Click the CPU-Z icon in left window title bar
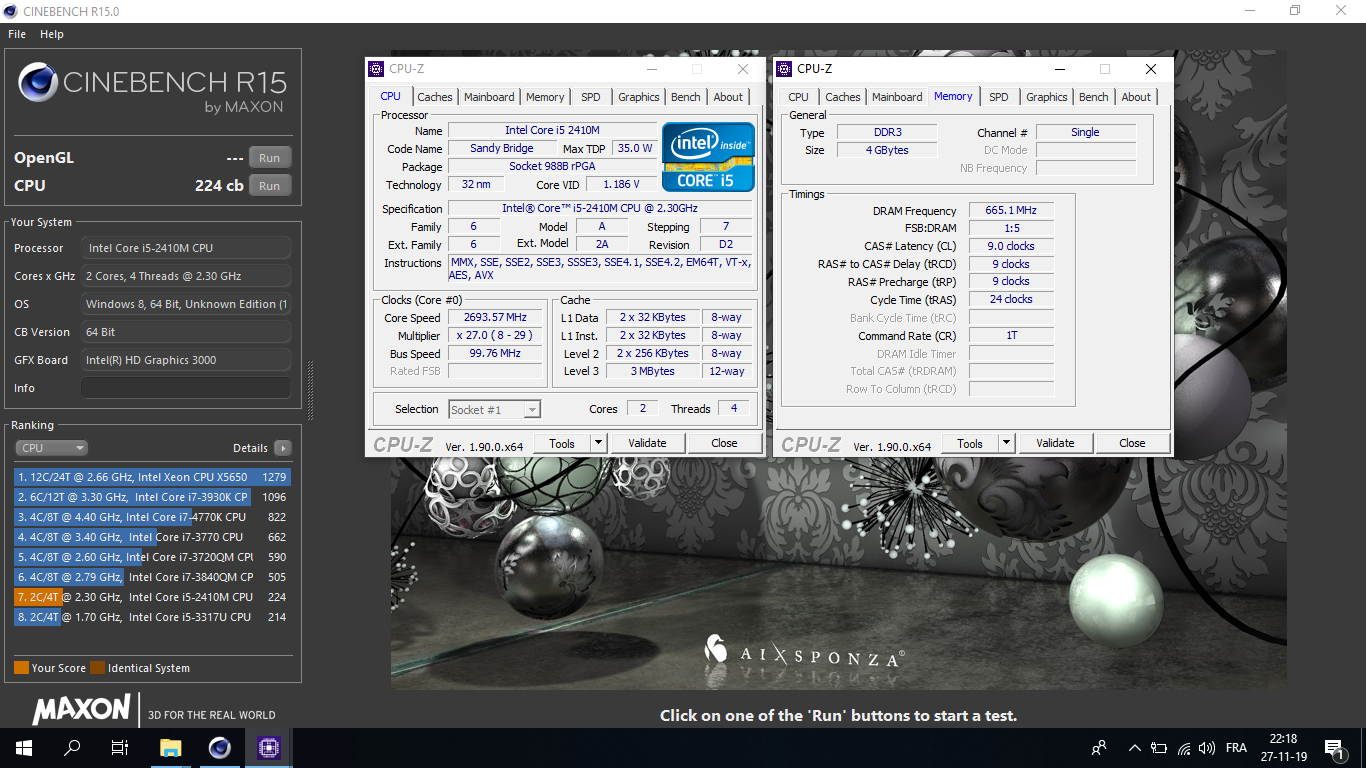The height and width of the screenshot is (768, 1366). click(376, 69)
